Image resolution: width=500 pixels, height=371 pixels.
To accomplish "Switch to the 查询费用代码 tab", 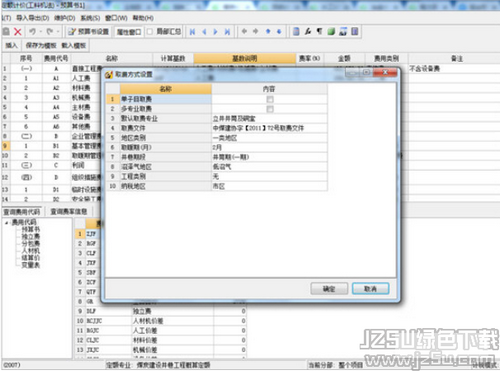I will 21,212.
